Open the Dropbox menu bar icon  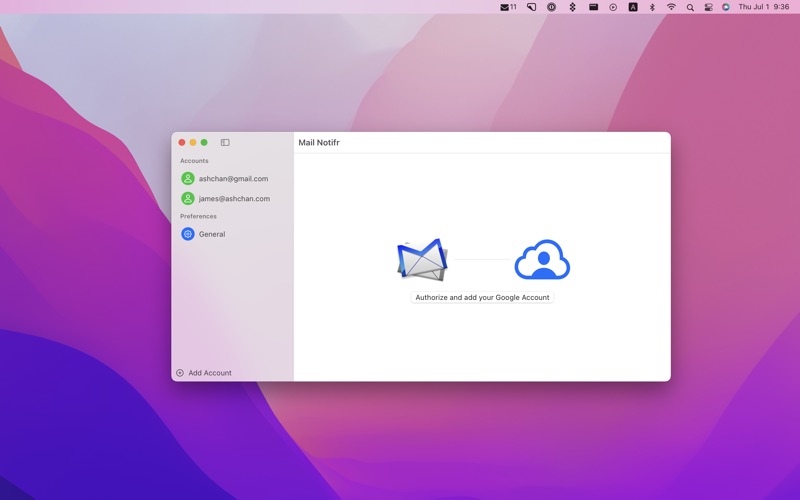click(x=572, y=7)
